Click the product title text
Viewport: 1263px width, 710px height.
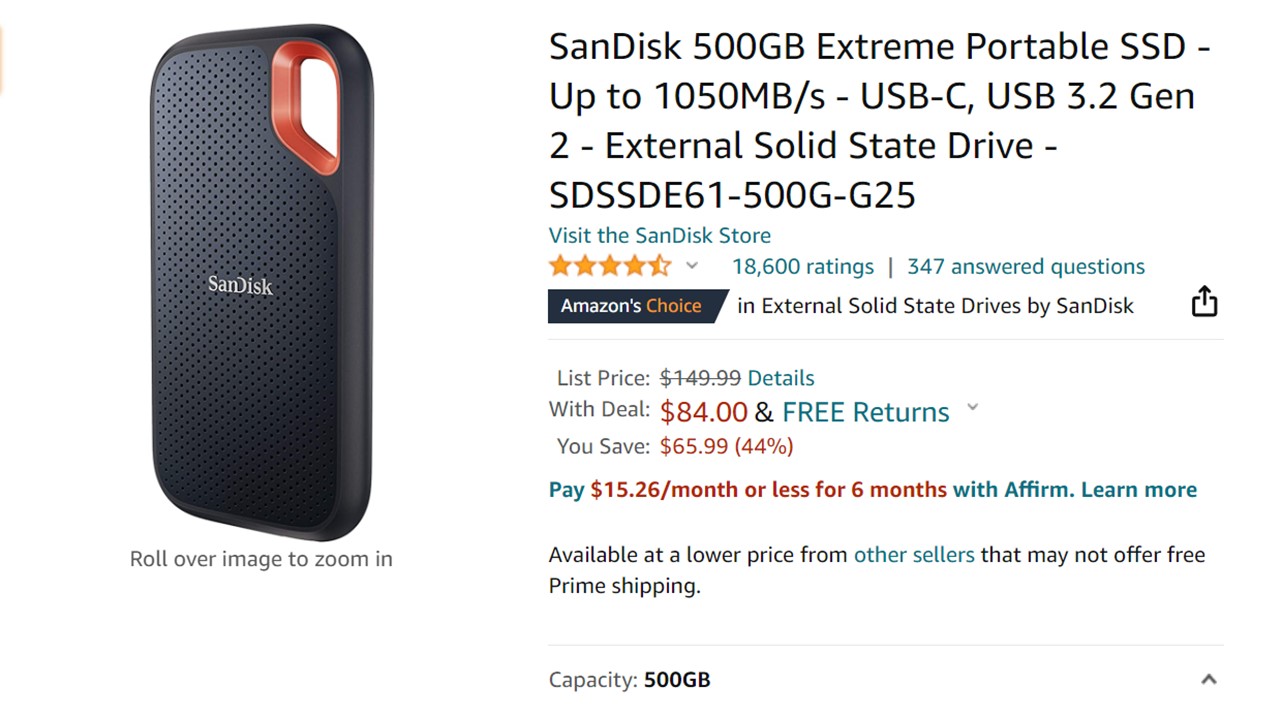tap(878, 120)
